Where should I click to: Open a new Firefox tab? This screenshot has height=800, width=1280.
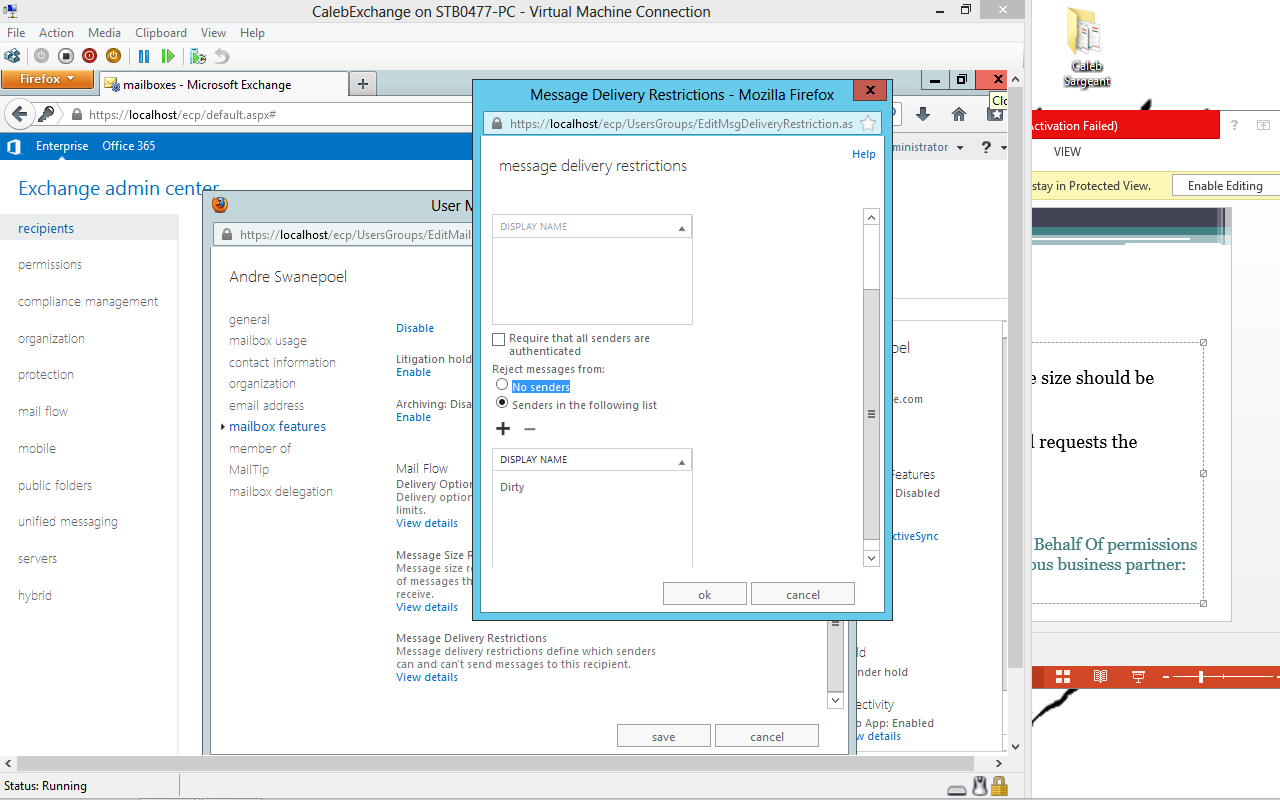tap(362, 84)
